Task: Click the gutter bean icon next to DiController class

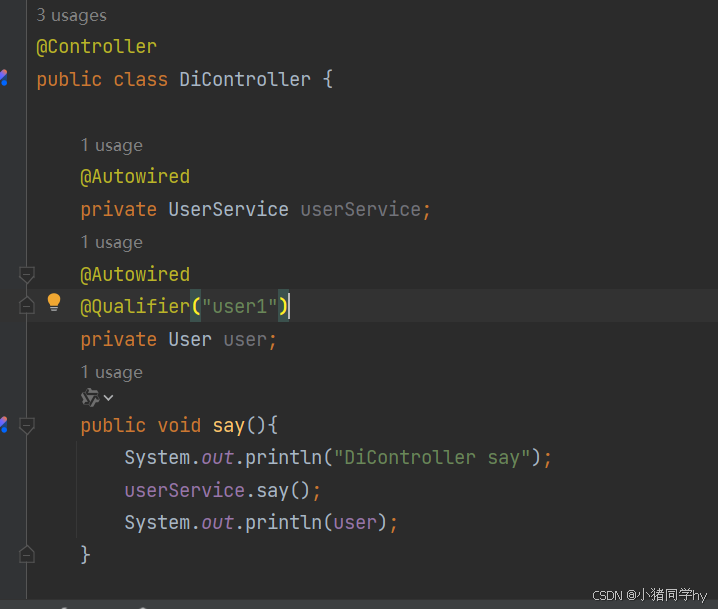Action: 4,78
